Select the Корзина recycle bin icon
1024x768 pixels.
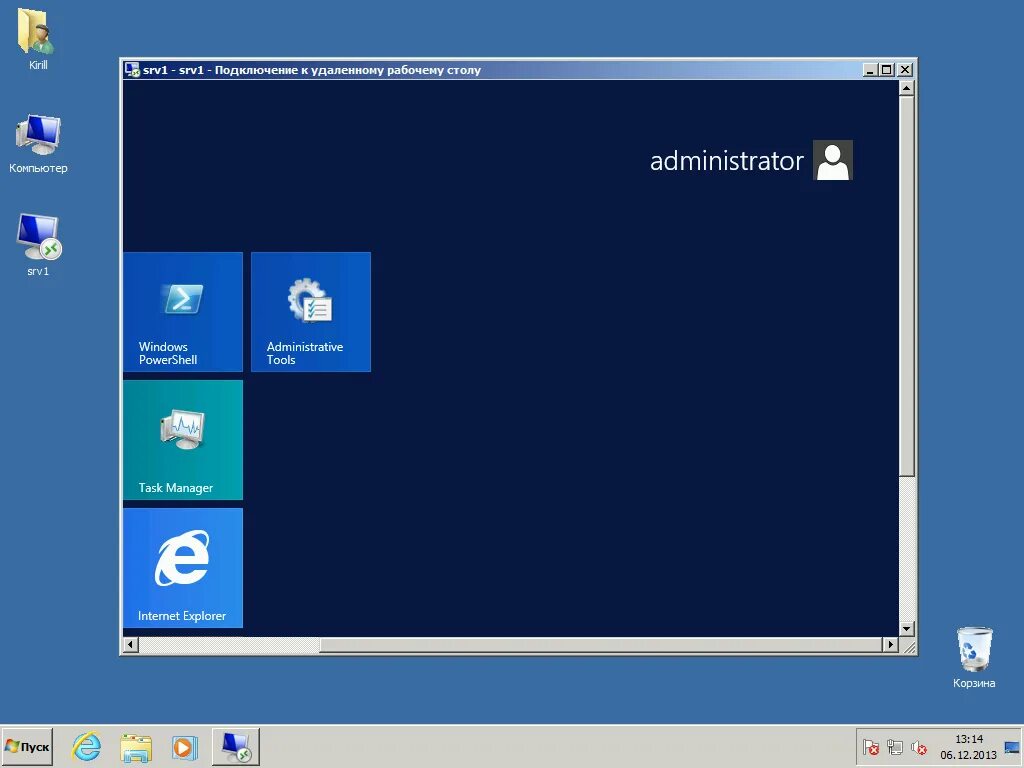coord(974,657)
